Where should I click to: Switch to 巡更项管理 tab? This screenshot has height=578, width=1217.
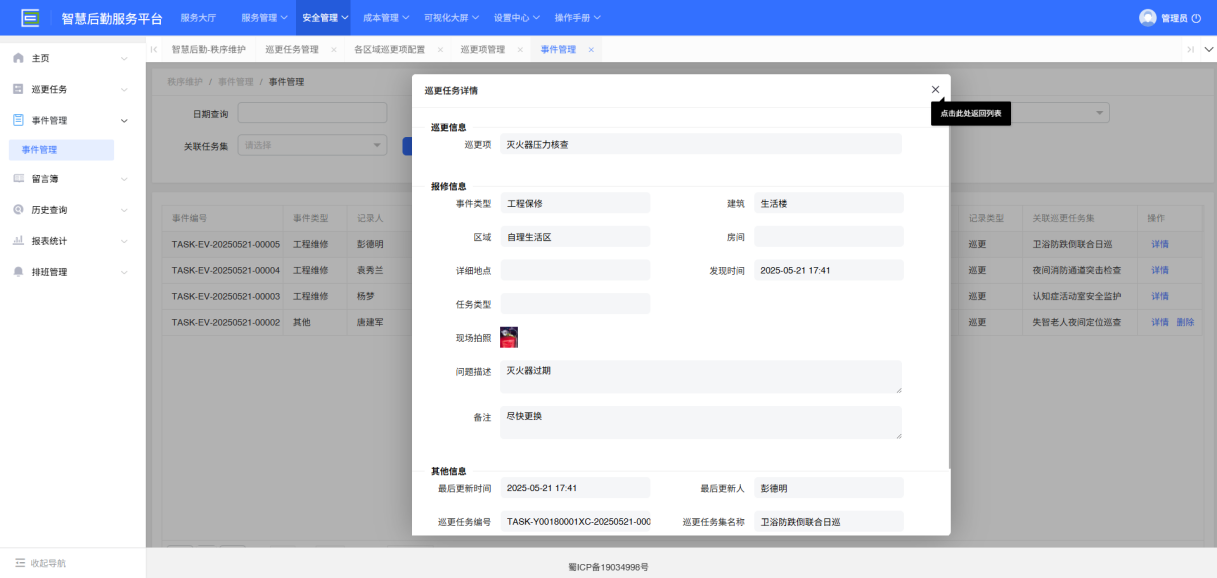click(483, 49)
